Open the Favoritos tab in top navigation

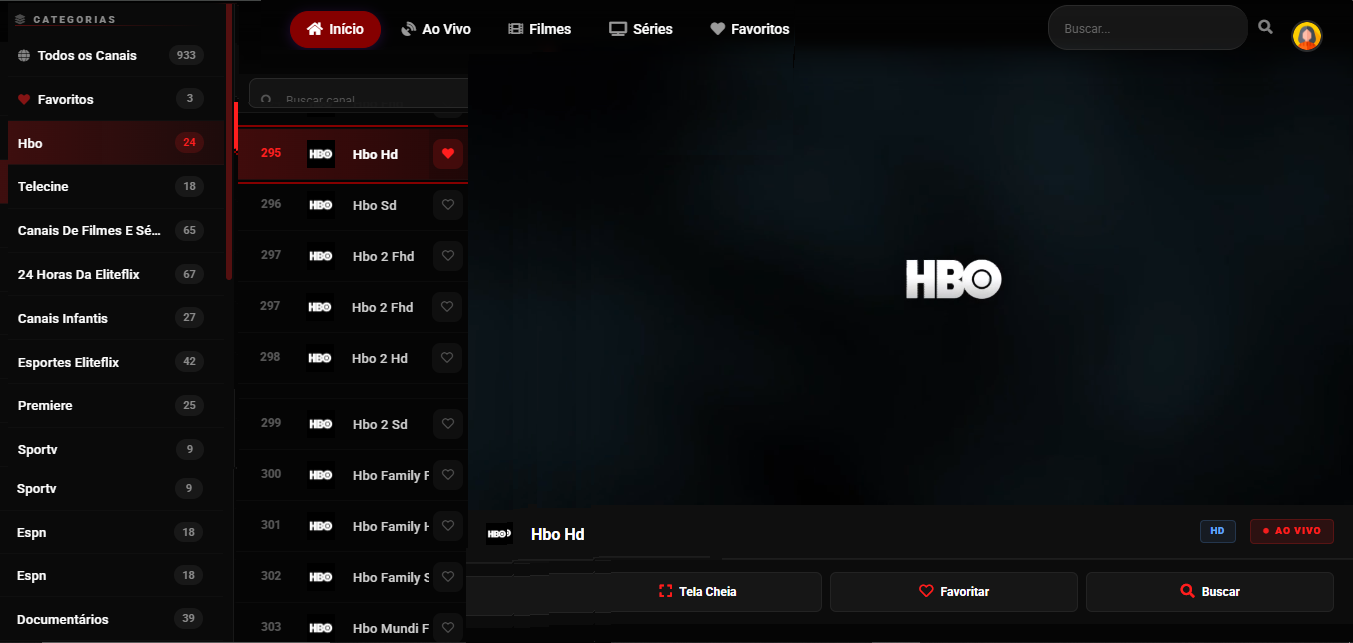coord(750,29)
